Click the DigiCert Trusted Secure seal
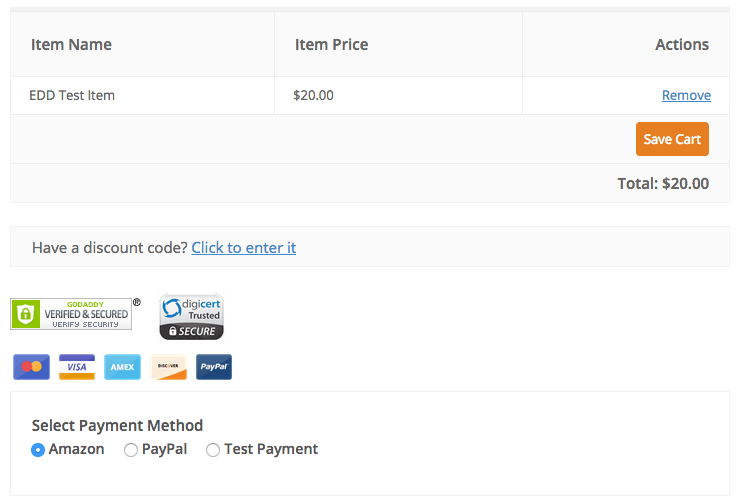 191,317
